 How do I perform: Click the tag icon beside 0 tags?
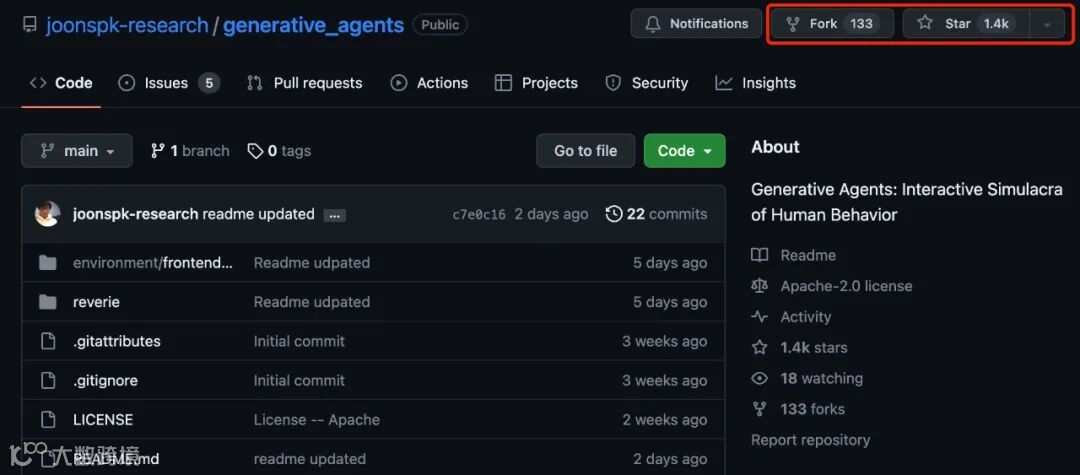pyautogui.click(x=256, y=151)
